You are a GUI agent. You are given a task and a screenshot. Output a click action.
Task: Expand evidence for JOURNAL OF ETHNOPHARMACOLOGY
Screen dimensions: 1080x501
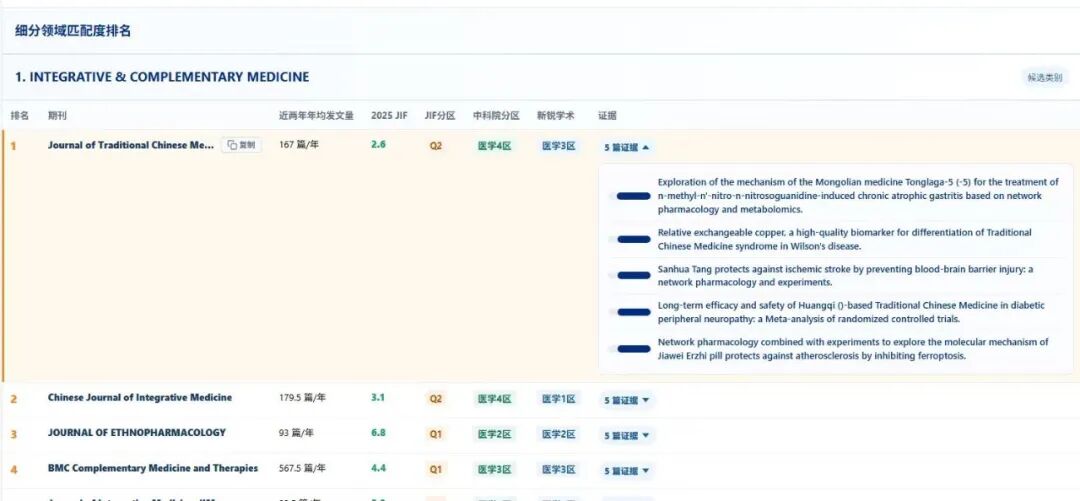pyautogui.click(x=626, y=436)
